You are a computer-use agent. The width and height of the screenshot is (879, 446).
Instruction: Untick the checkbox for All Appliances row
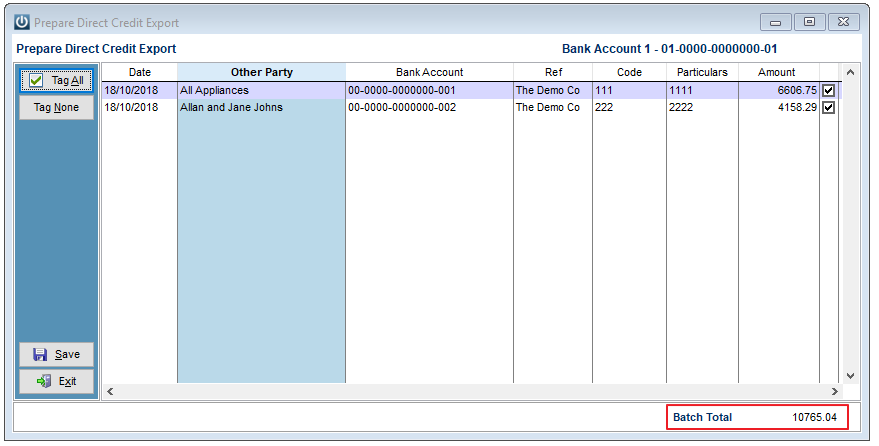pos(828,90)
